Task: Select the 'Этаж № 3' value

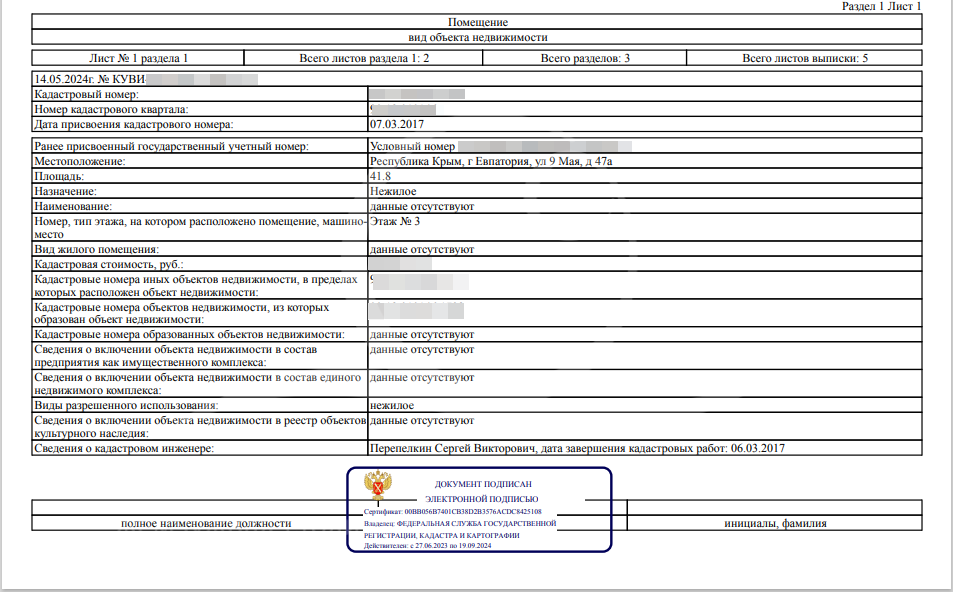Action: (394, 221)
